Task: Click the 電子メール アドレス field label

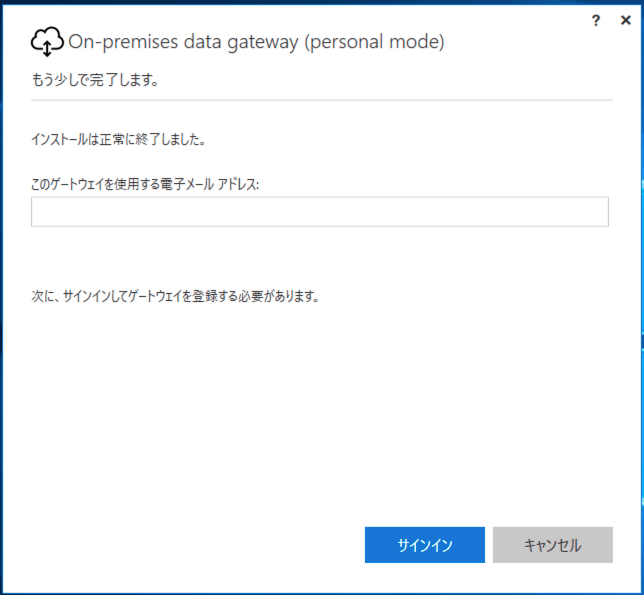Action: coord(145,183)
